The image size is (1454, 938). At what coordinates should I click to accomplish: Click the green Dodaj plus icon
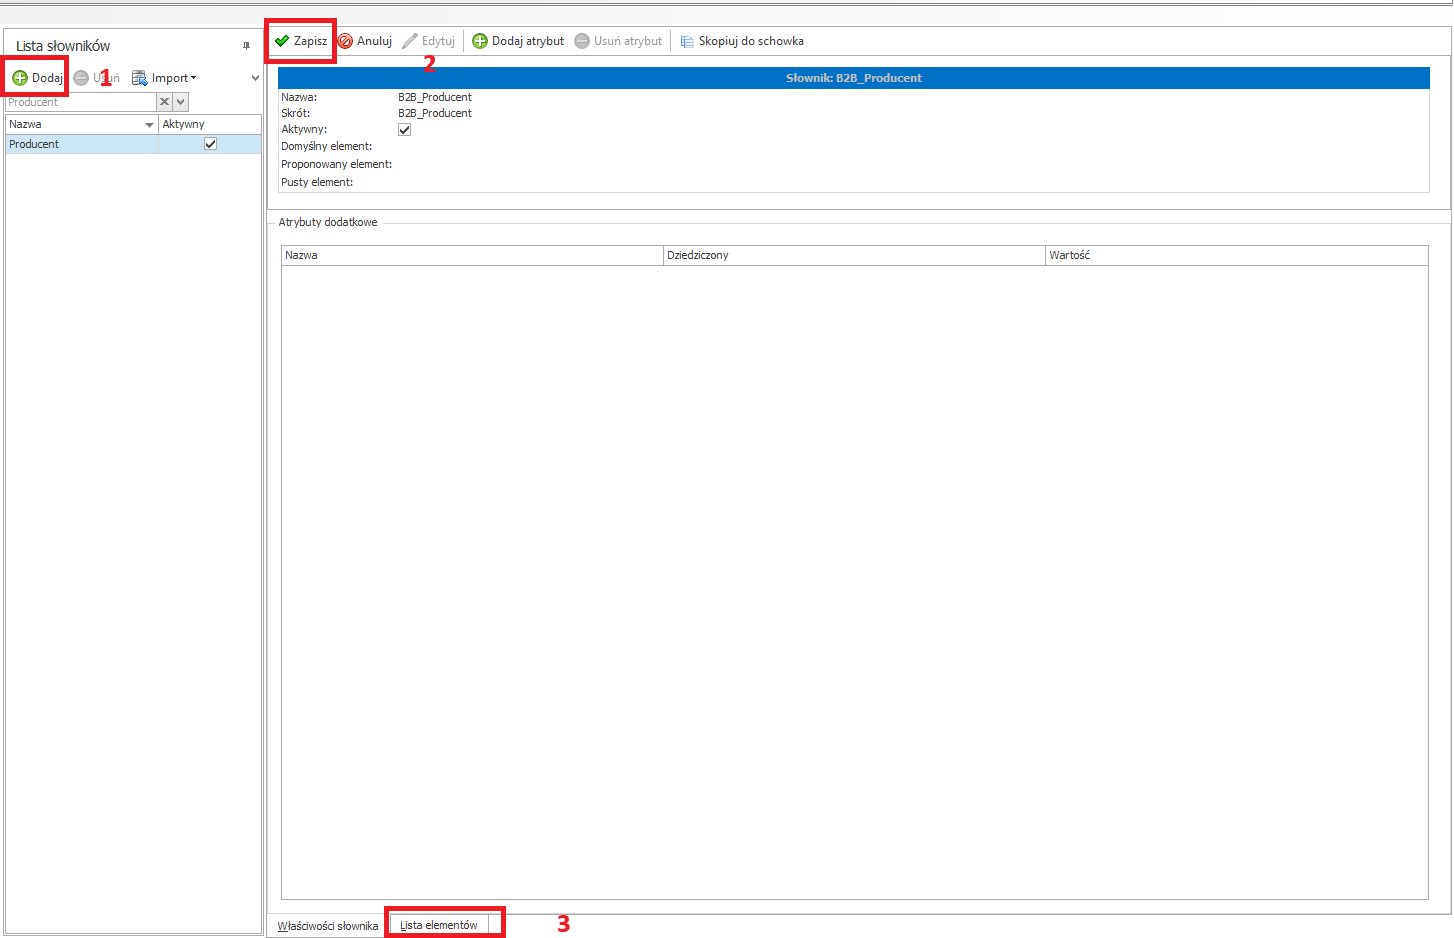click(x=20, y=78)
